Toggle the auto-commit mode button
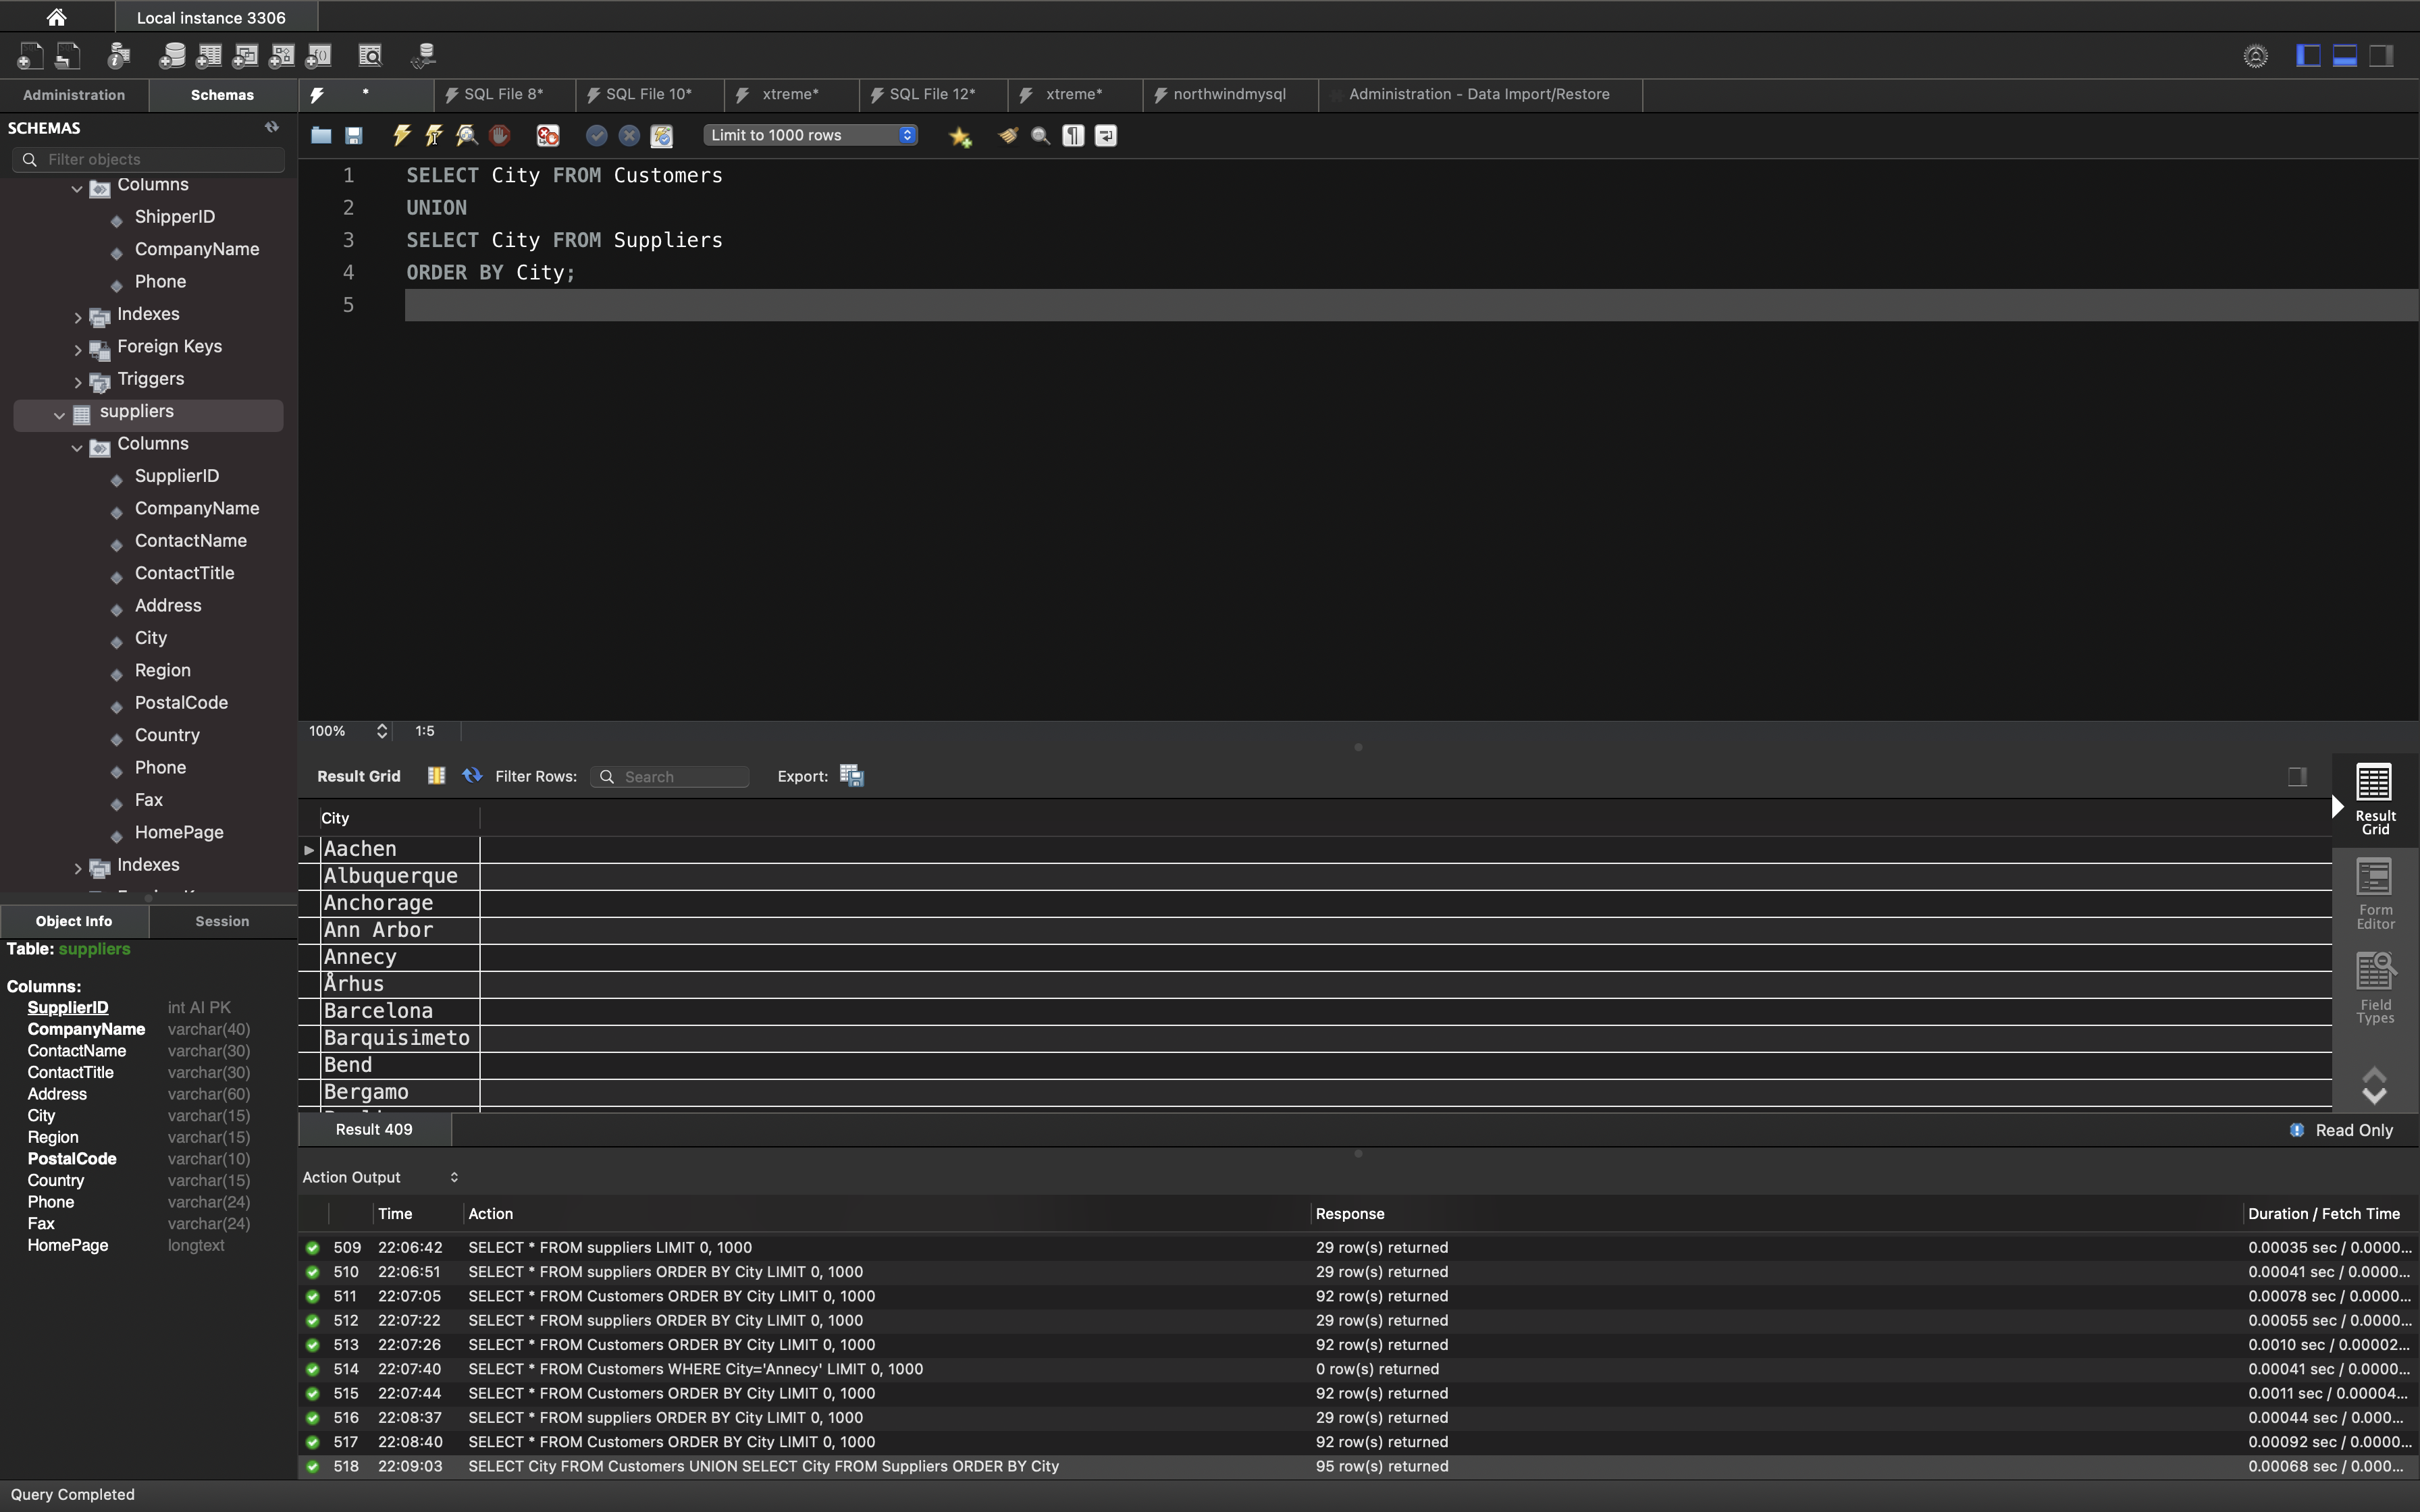 coord(662,135)
